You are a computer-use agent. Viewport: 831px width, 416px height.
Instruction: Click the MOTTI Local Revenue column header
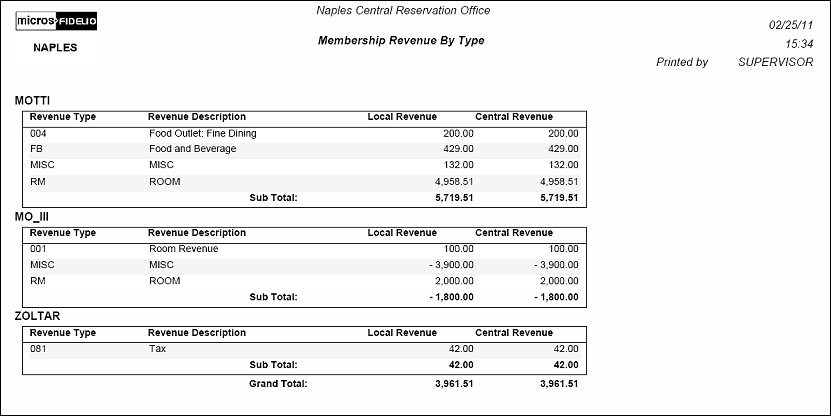tap(402, 117)
